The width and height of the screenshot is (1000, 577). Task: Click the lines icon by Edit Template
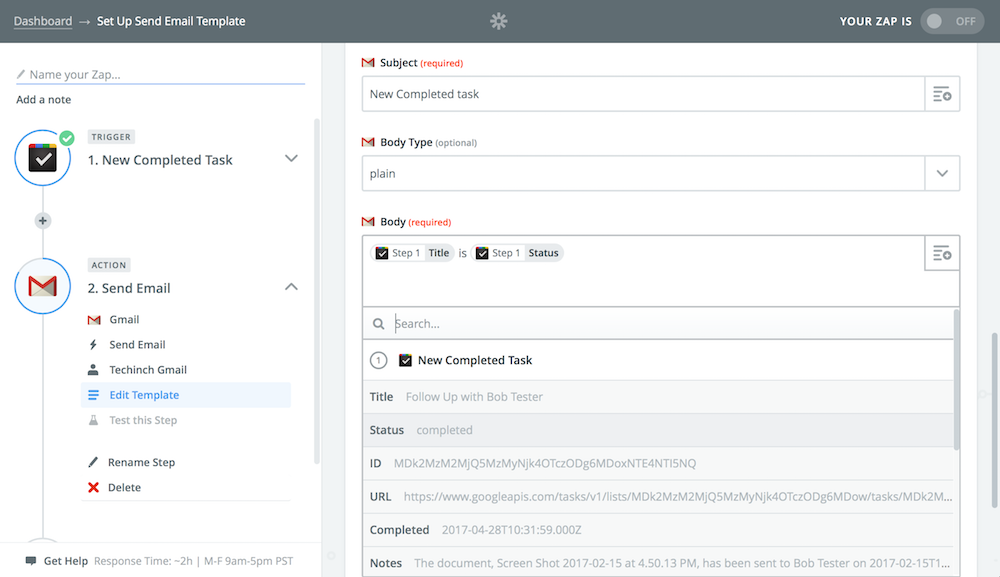click(x=93, y=395)
